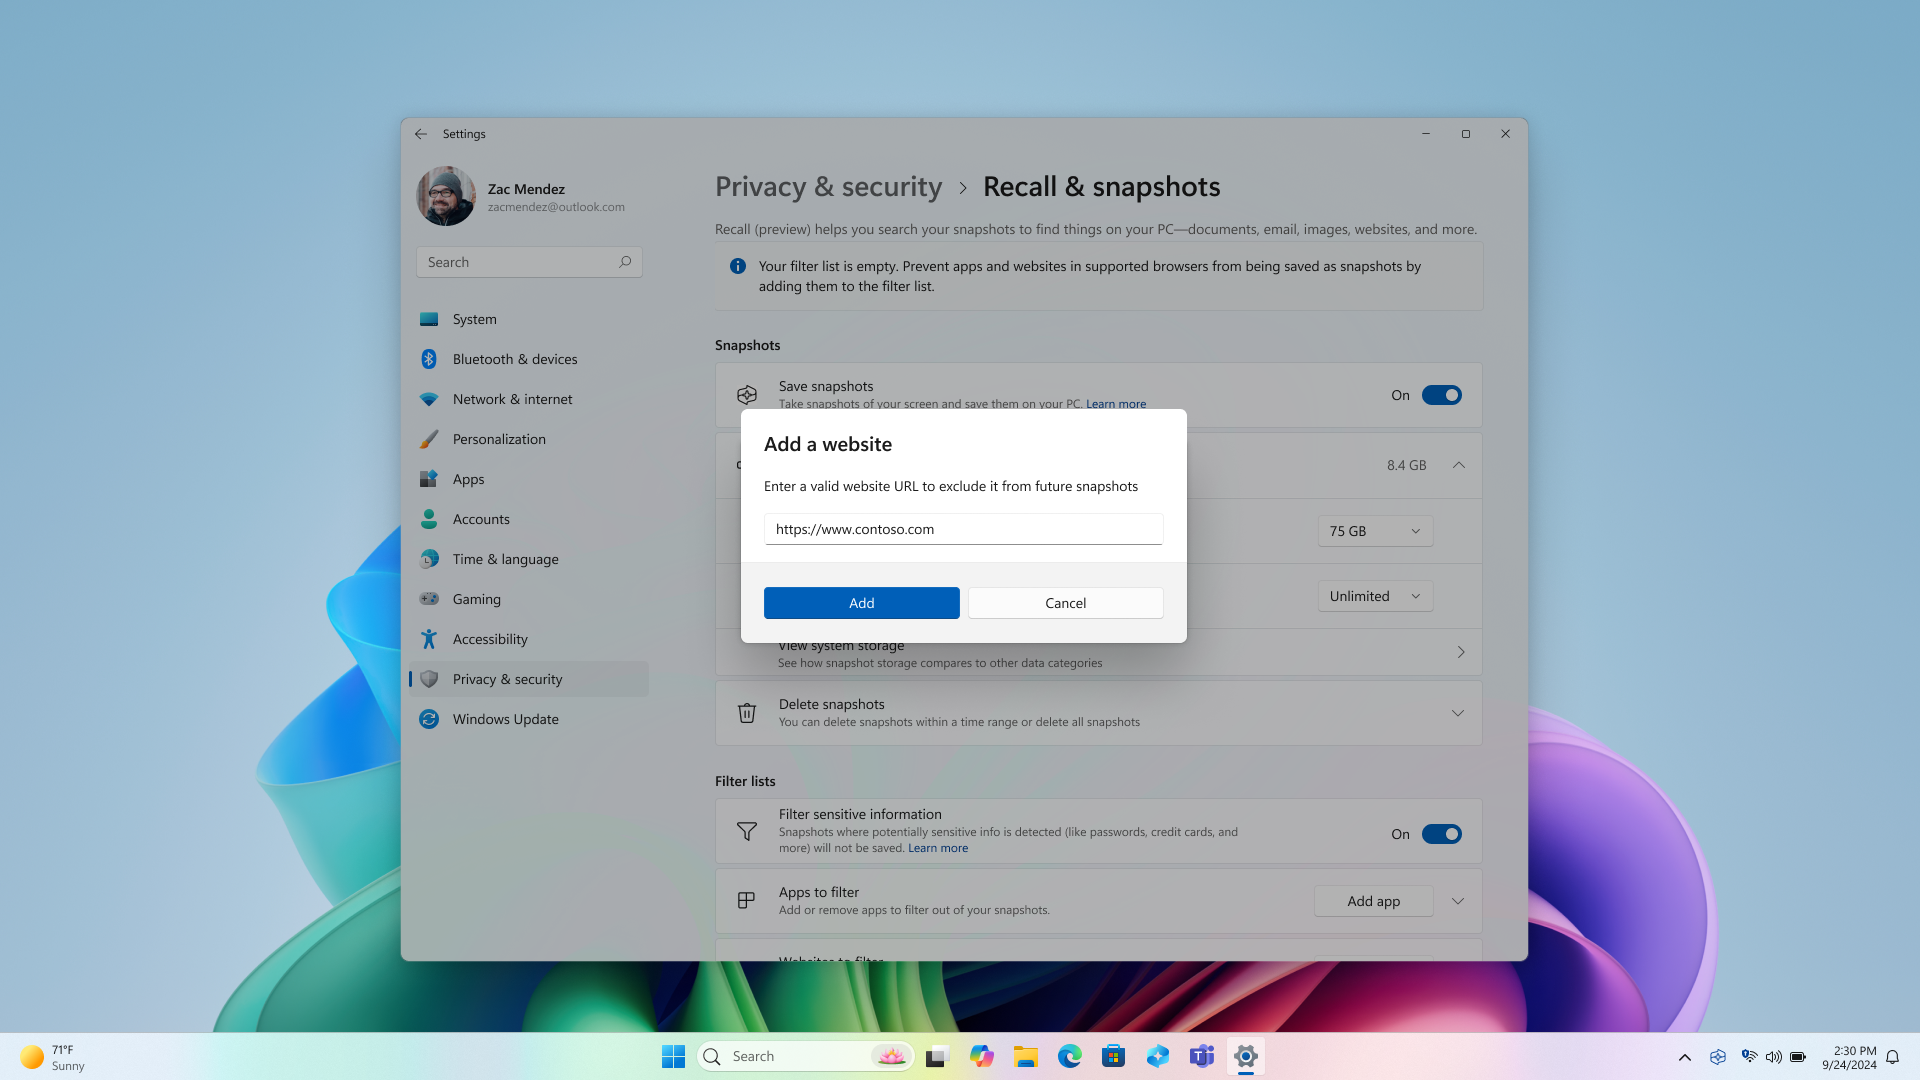Click the URL input field in dialog
This screenshot has width=1920, height=1080.
[x=963, y=527]
